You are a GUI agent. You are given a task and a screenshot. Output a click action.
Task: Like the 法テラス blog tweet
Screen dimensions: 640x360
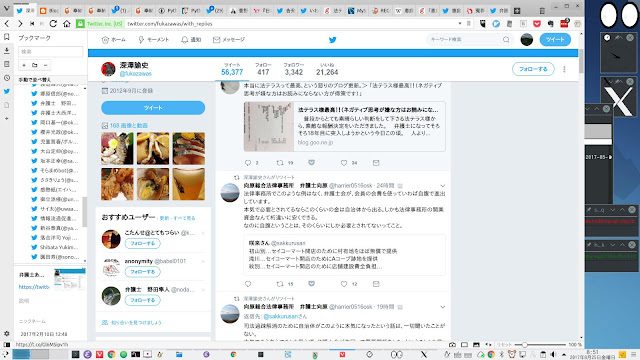pos(344,162)
